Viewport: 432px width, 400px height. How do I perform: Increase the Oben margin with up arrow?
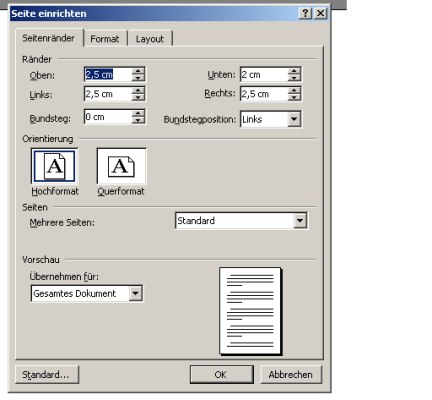(138, 71)
